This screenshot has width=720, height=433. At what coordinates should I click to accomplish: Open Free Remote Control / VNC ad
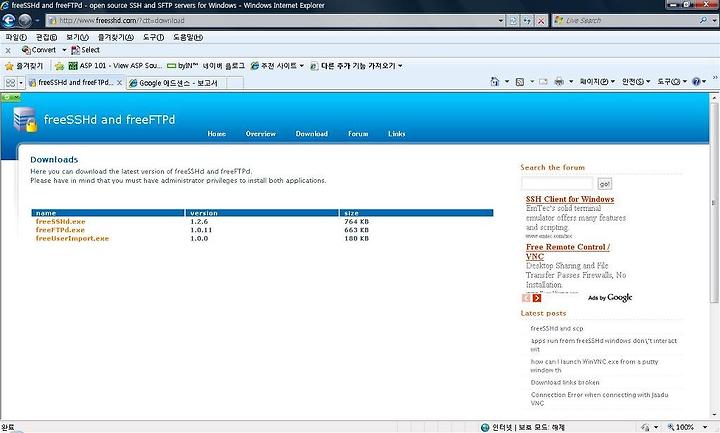[x=568, y=252]
